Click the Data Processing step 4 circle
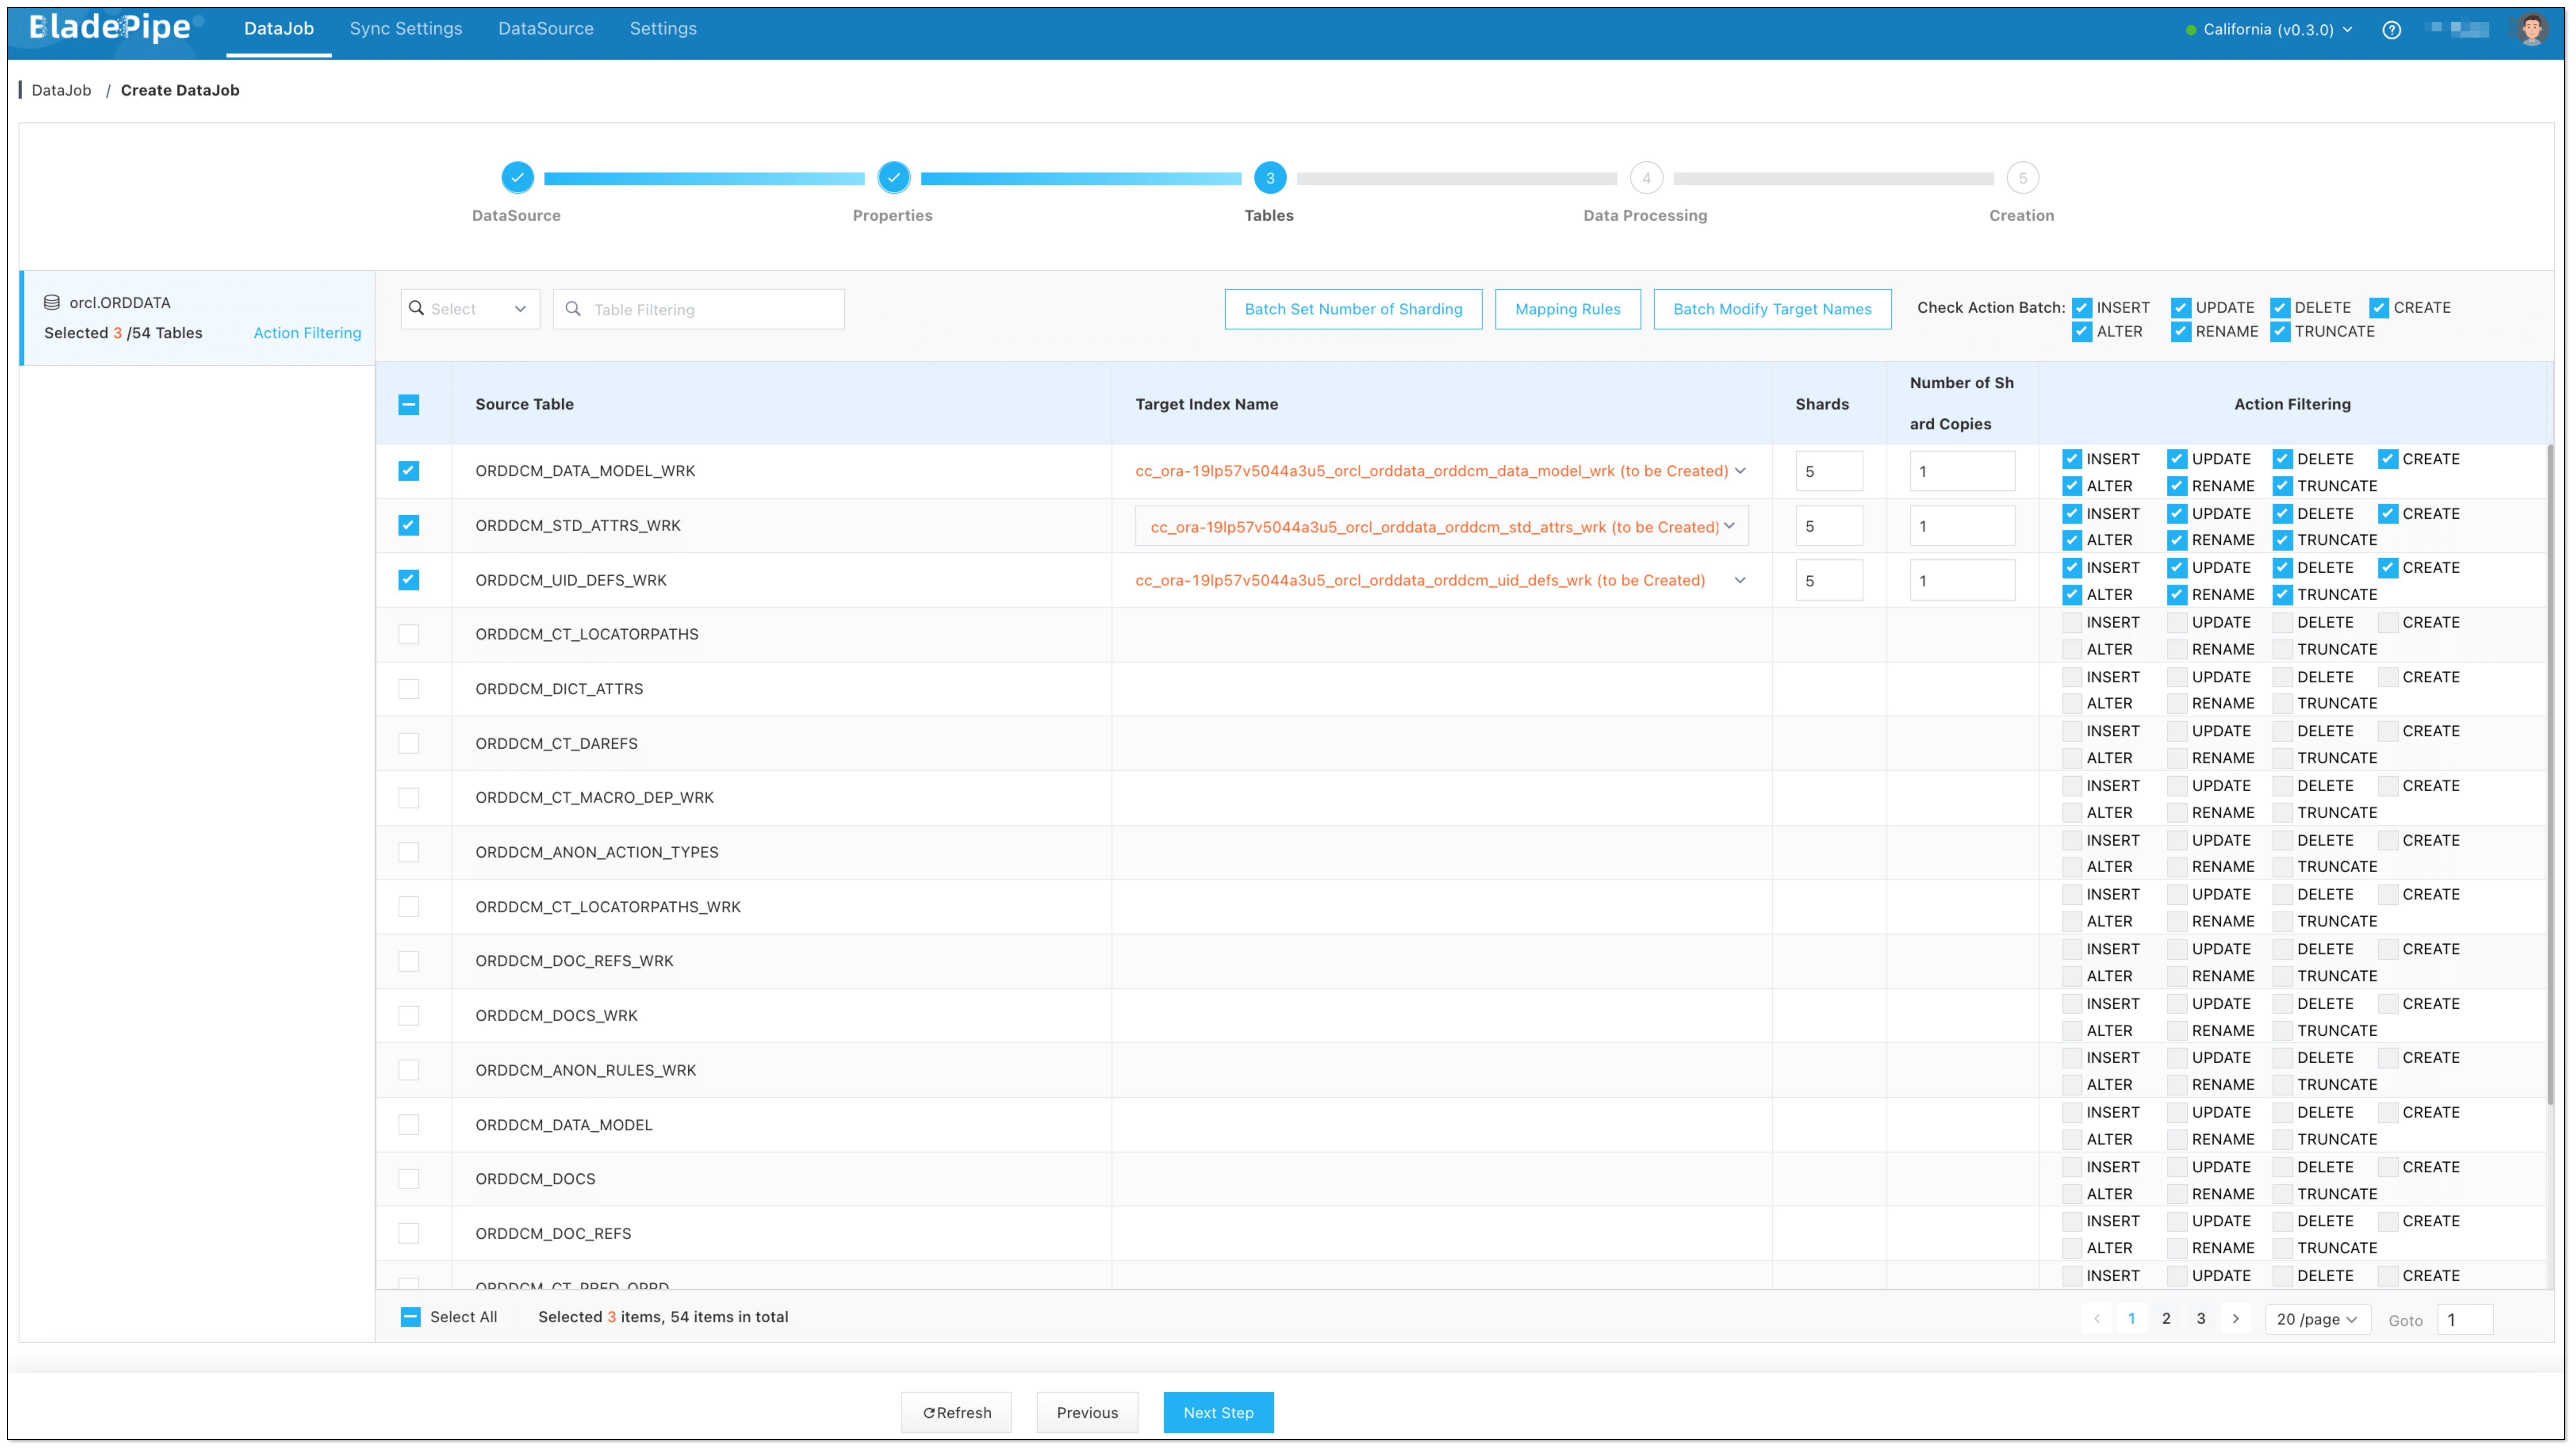The height and width of the screenshot is (1451, 2576). pos(1646,178)
